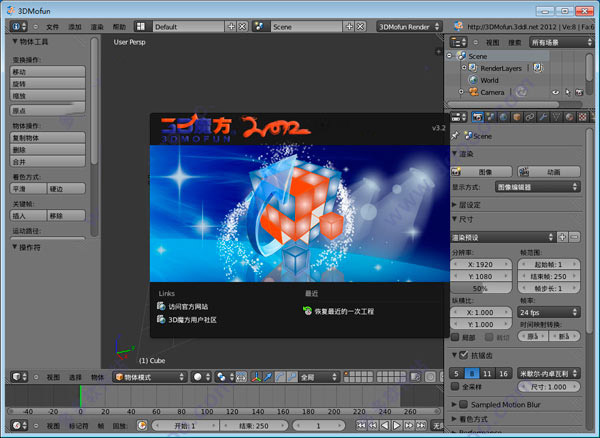This screenshot has height=438, width=600.
Task: Toggle Camera selectability cursor icon in outliner
Action: point(567,92)
